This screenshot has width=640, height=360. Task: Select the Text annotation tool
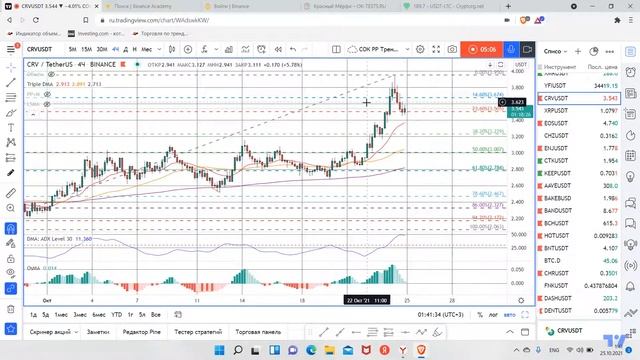click(x=11, y=128)
